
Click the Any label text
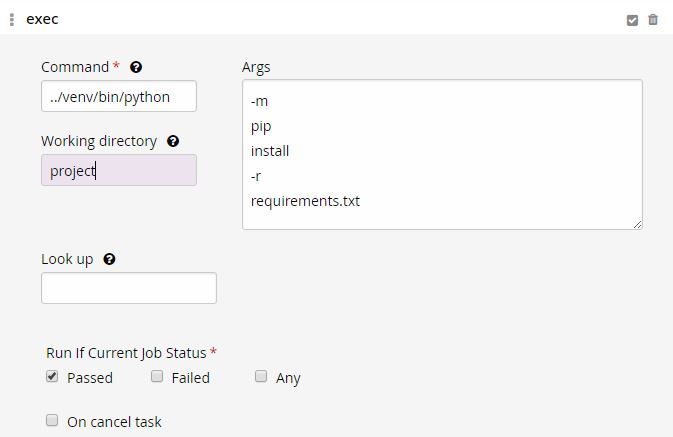[288, 378]
